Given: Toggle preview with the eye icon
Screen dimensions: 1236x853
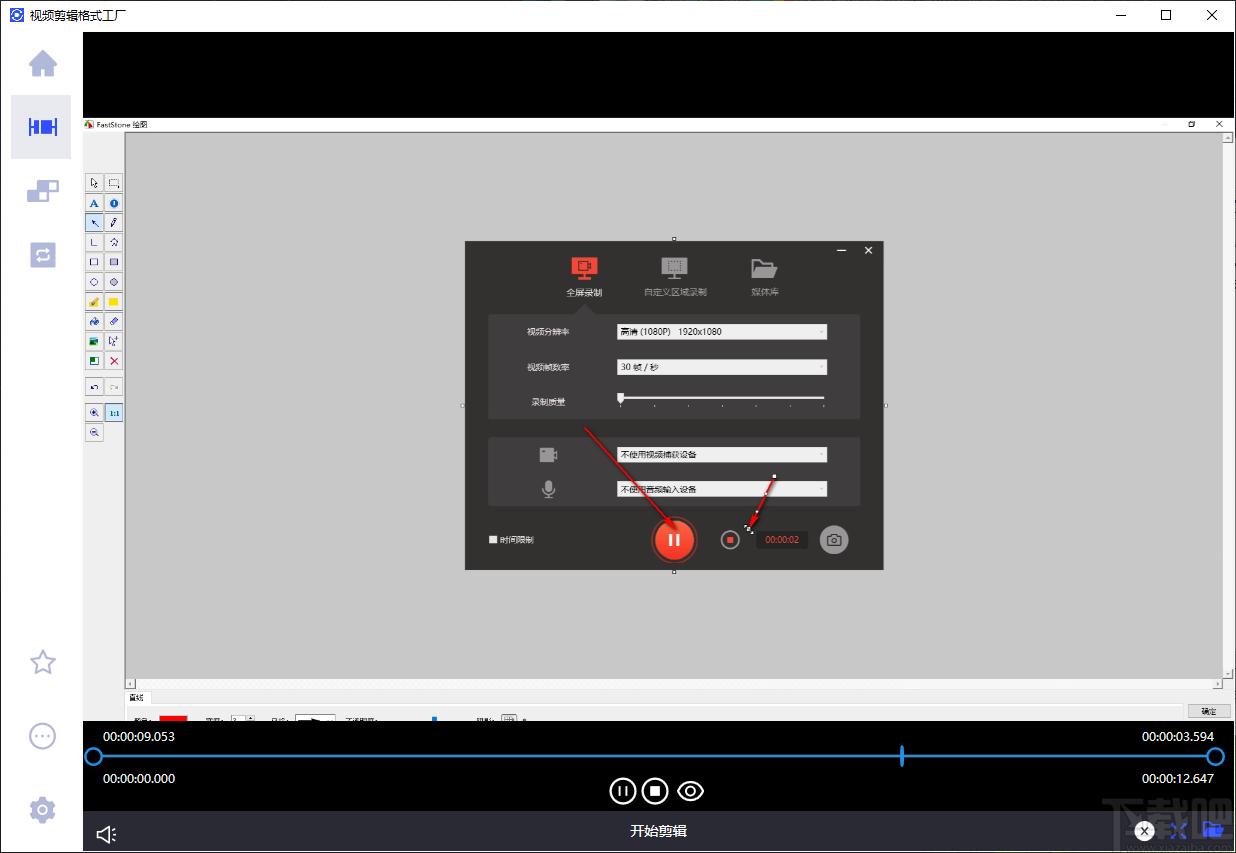Looking at the screenshot, I should 690,791.
